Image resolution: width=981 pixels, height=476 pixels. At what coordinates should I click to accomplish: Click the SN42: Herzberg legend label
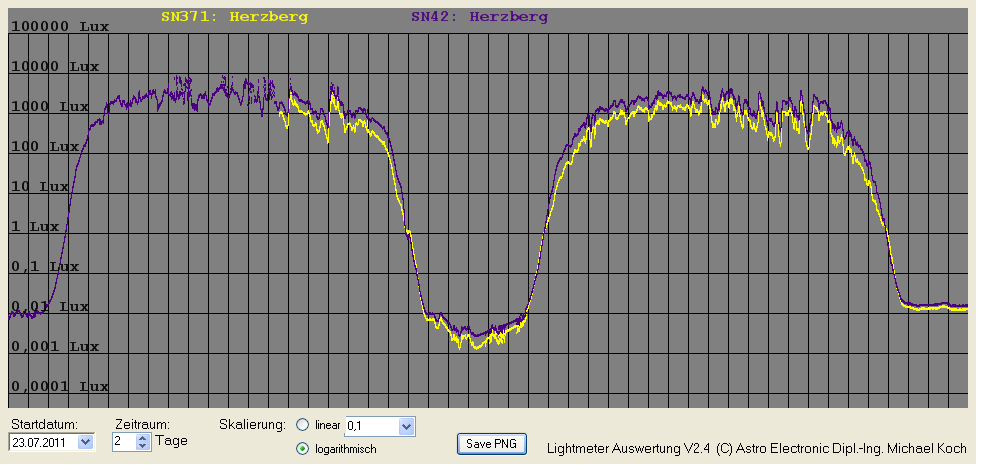coord(479,17)
